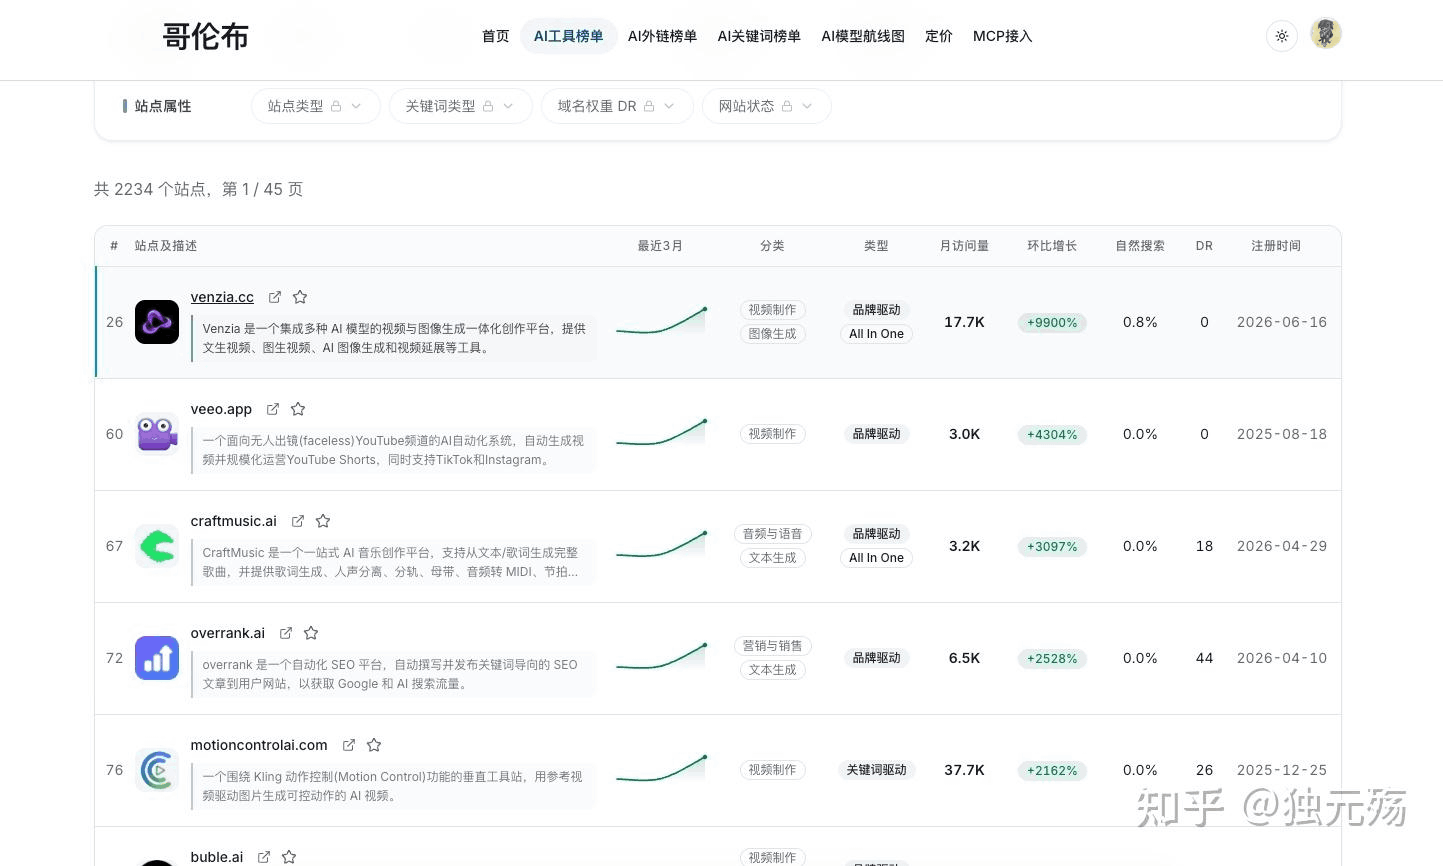Click the motioncontrolai.com logo icon
The height and width of the screenshot is (866, 1443).
click(x=157, y=770)
